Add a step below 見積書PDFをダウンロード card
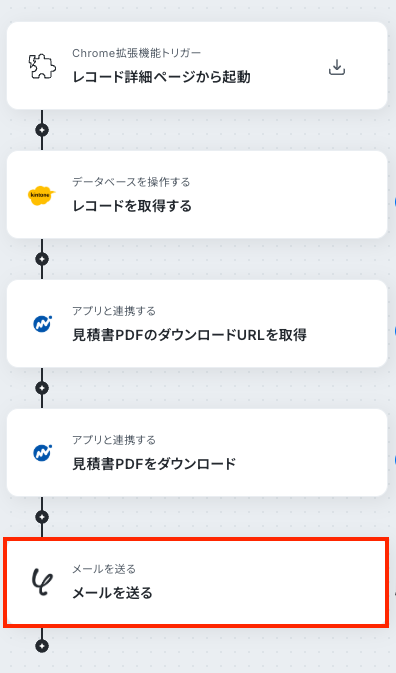The width and height of the screenshot is (396, 673). (42, 517)
